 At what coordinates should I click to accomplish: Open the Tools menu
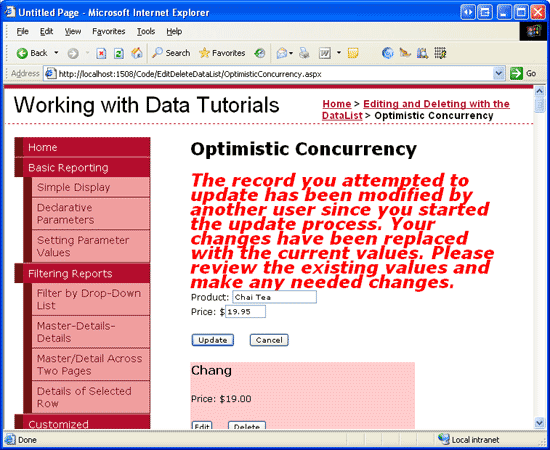pyautogui.click(x=146, y=32)
